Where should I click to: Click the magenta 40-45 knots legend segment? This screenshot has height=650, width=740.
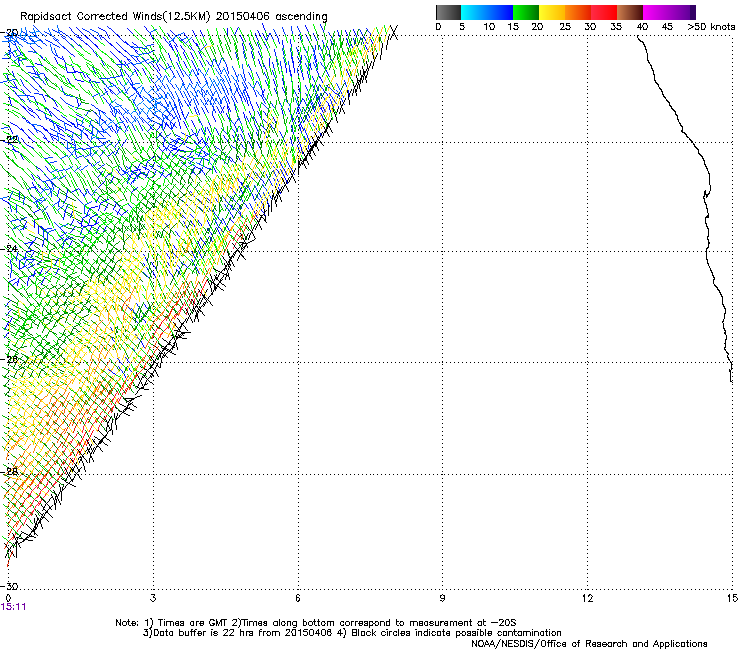[x=656, y=12]
